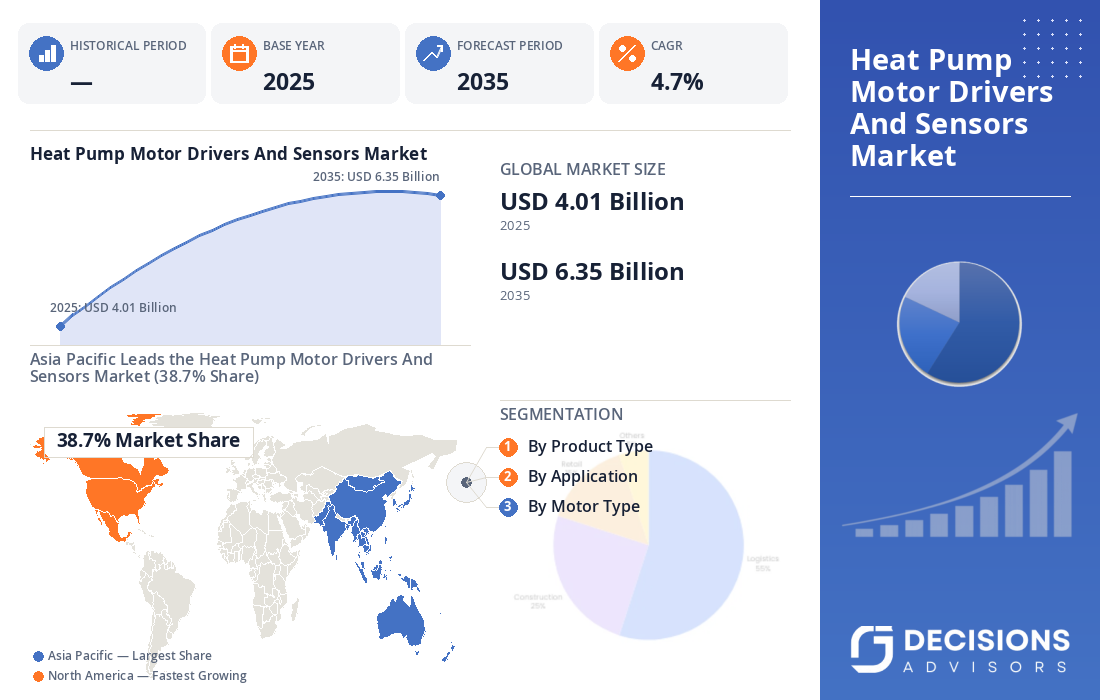Screen dimensions: 1100x700
Task: Click the CAGR value 4.7%
Action: 677,82
